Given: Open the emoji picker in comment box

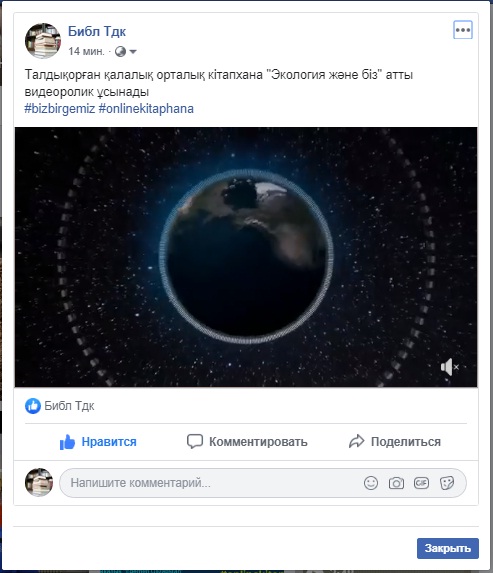Looking at the screenshot, I should 371,483.
